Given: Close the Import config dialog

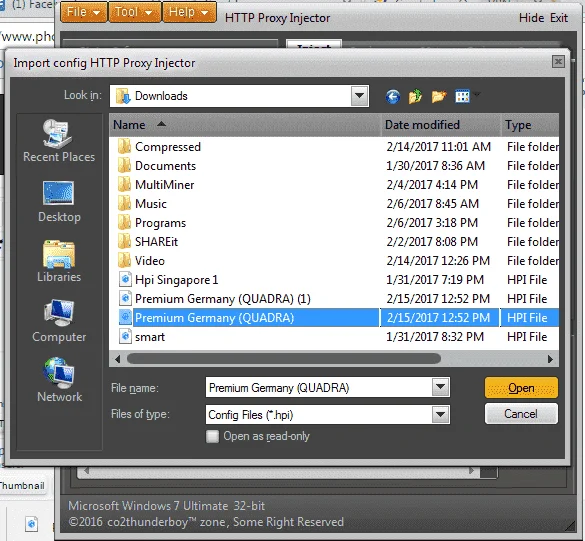Looking at the screenshot, I should [x=558, y=62].
